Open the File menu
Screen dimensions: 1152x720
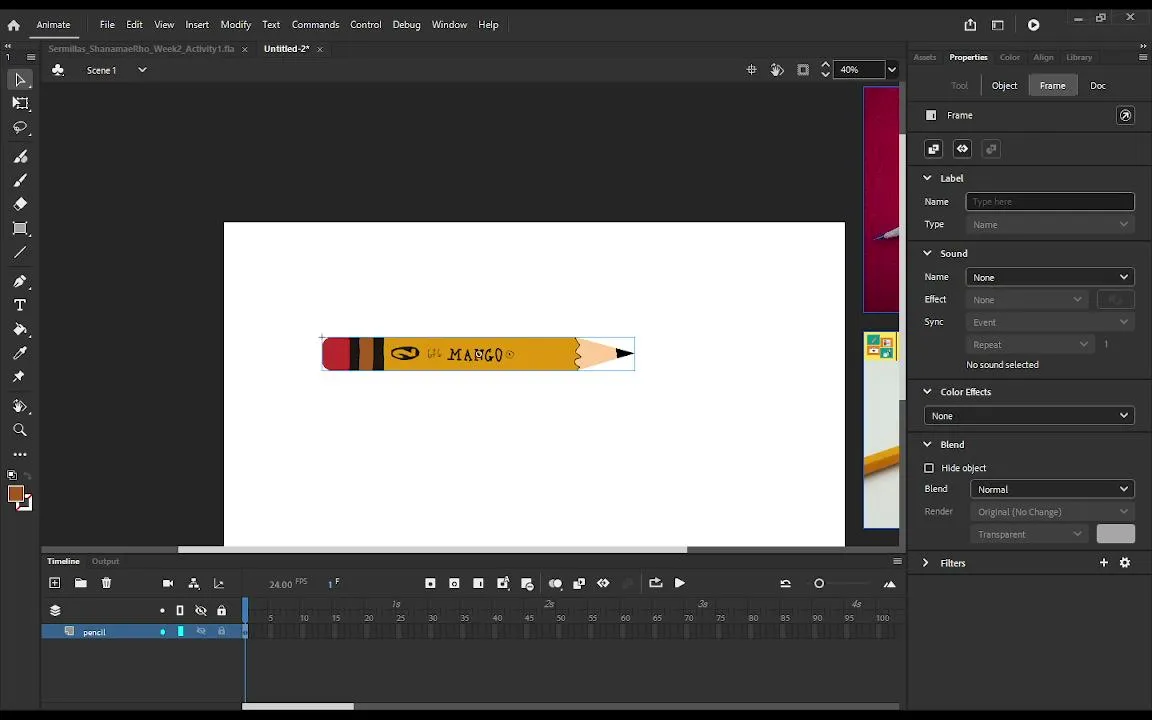(x=107, y=25)
